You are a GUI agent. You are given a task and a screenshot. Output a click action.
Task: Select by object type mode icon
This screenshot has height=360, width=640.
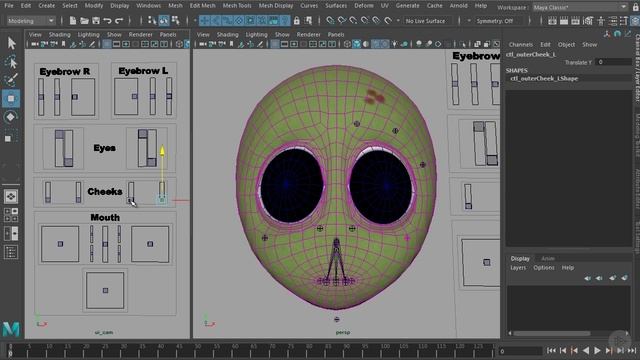(164, 20)
